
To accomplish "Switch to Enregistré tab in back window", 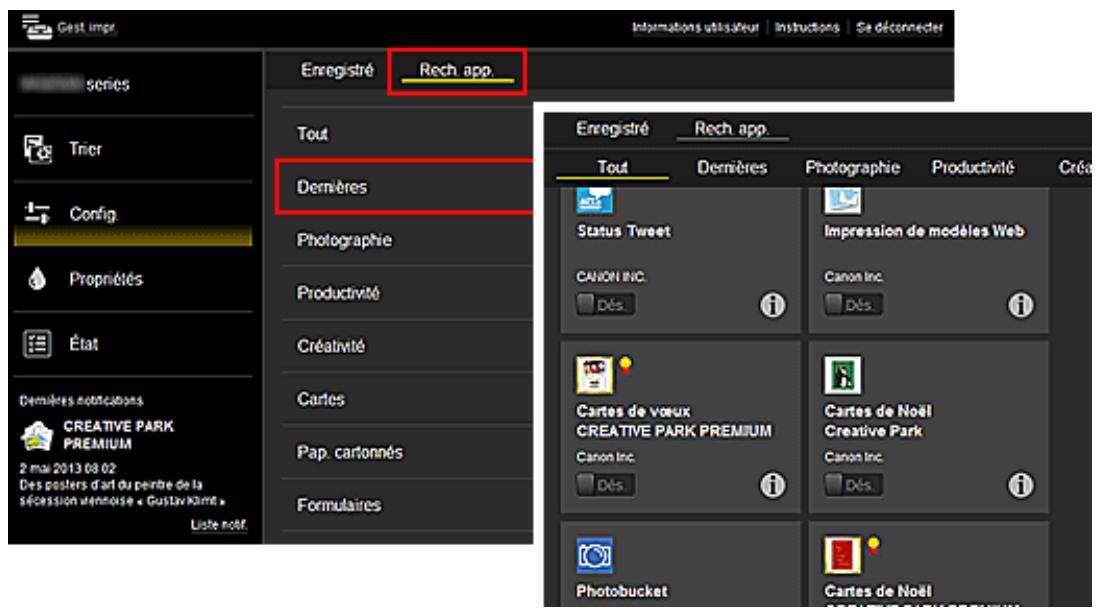I will tap(338, 70).
